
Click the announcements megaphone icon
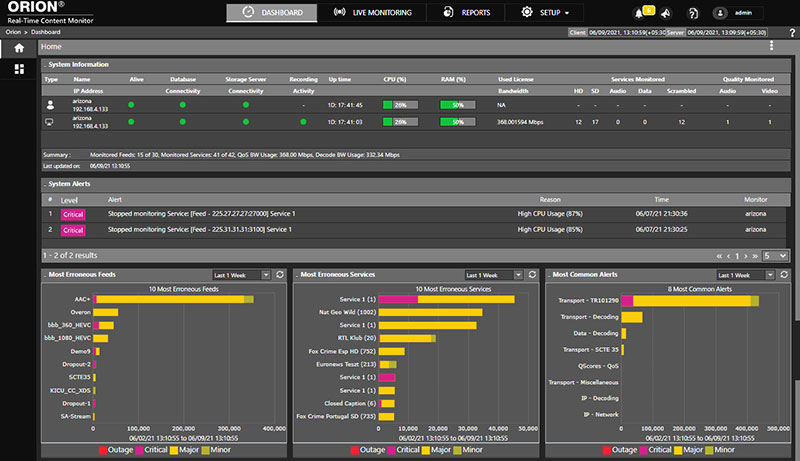pos(666,13)
